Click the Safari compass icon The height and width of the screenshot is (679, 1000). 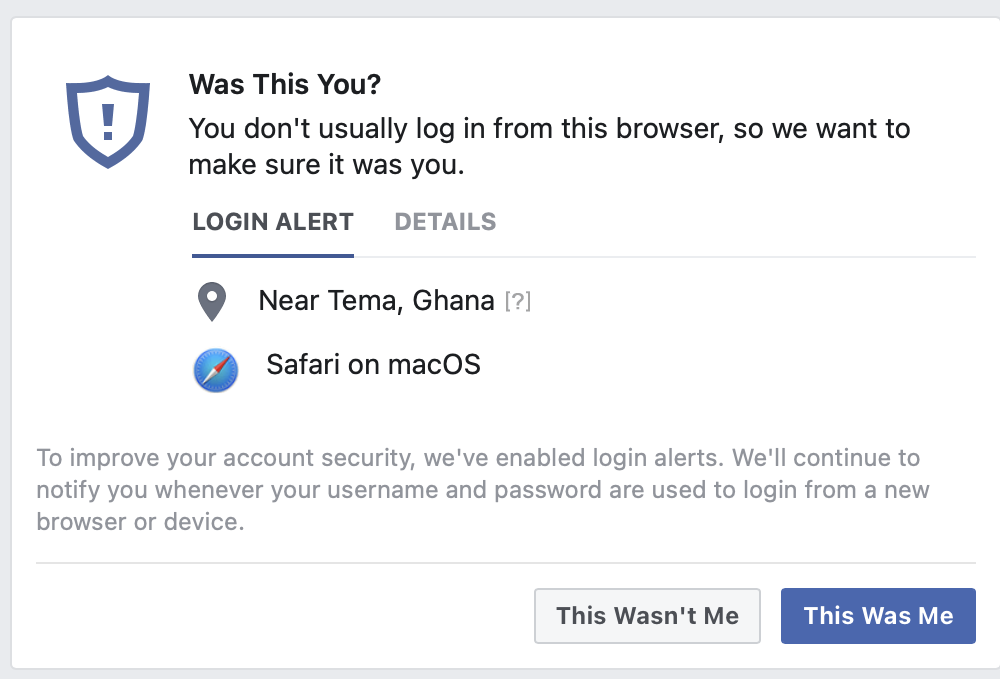pyautogui.click(x=215, y=371)
